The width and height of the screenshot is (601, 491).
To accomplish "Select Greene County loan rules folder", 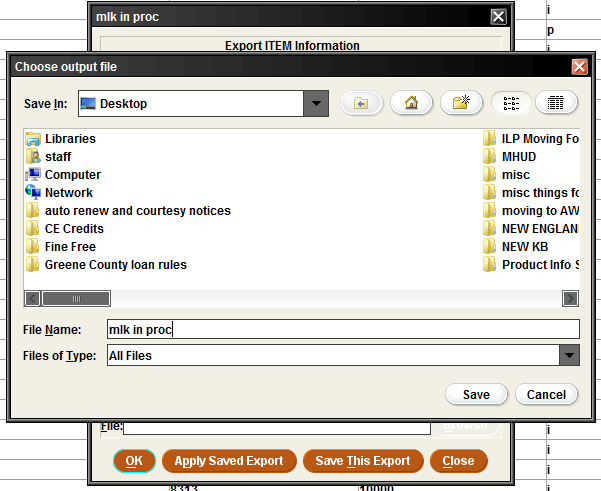I will [x=115, y=265].
